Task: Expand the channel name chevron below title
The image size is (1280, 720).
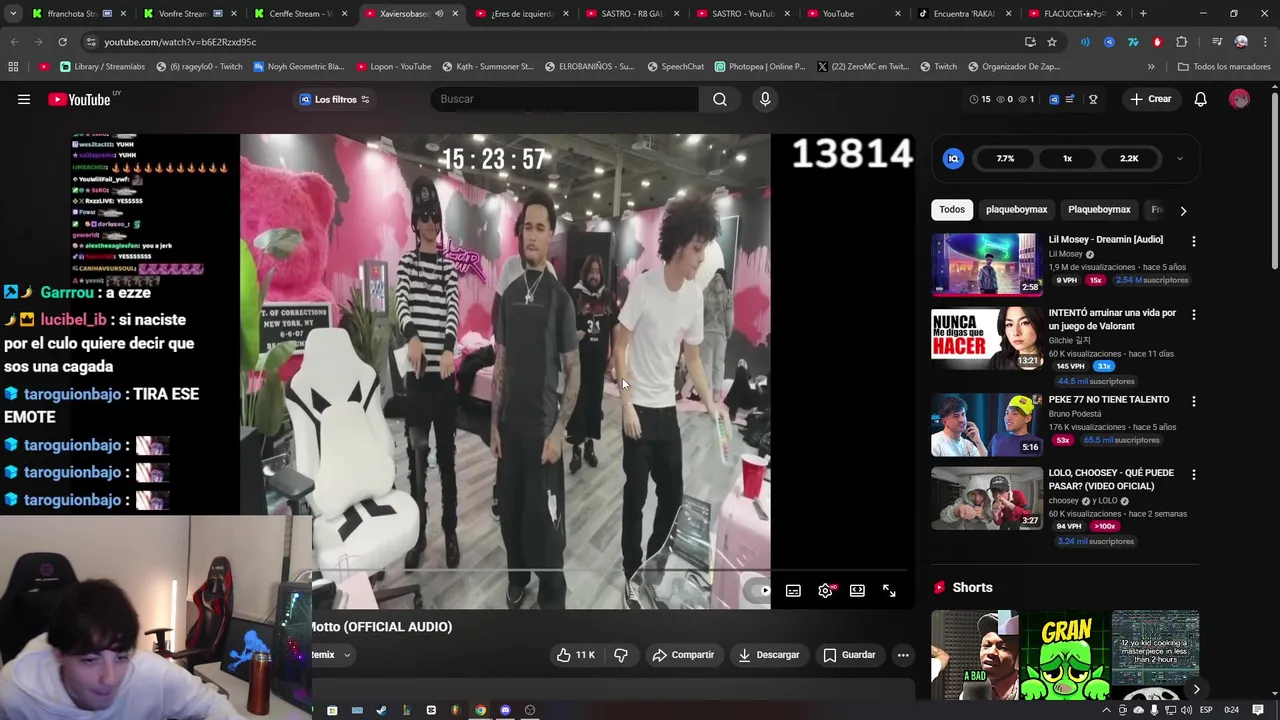Action: coord(347,655)
